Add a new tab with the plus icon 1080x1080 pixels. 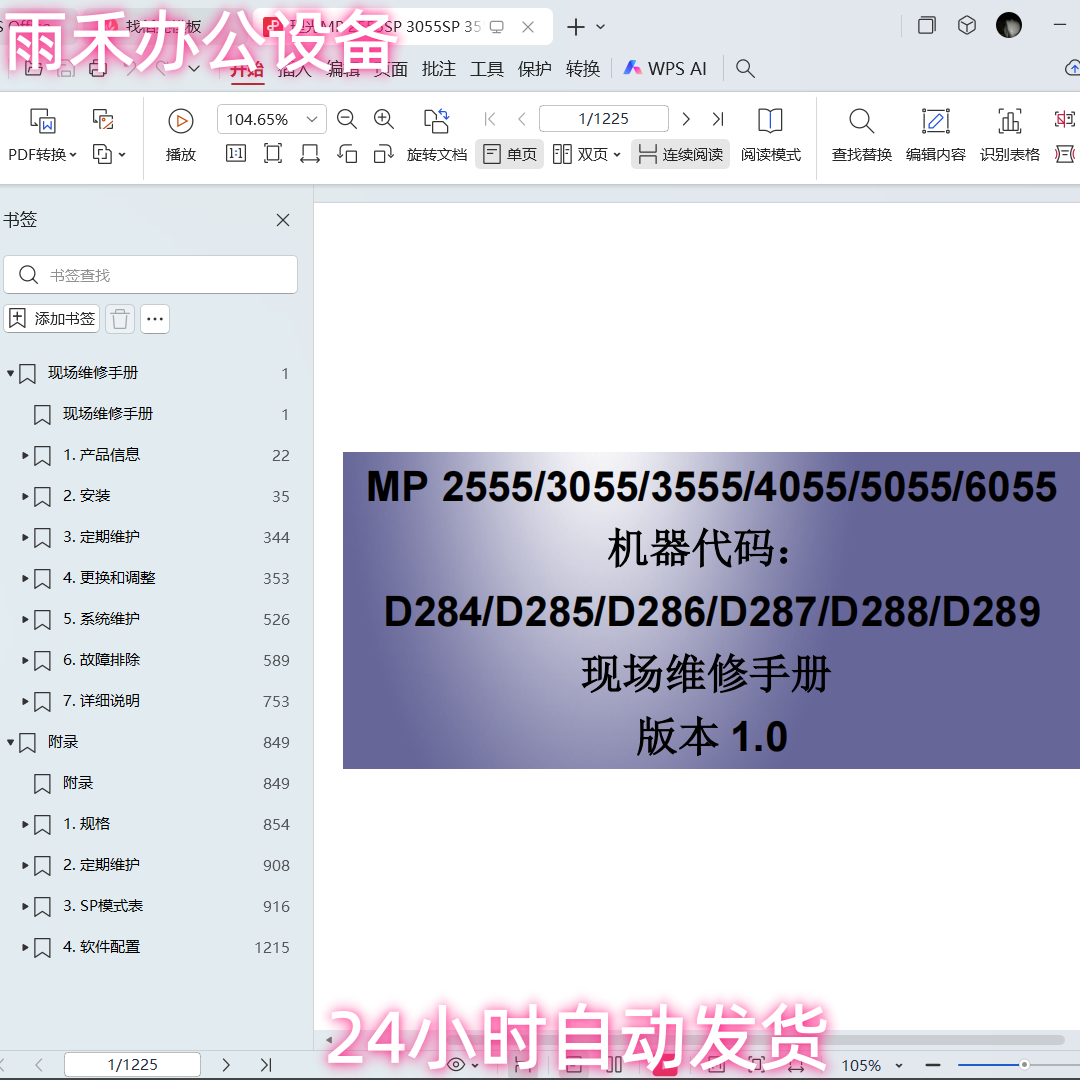tap(575, 27)
